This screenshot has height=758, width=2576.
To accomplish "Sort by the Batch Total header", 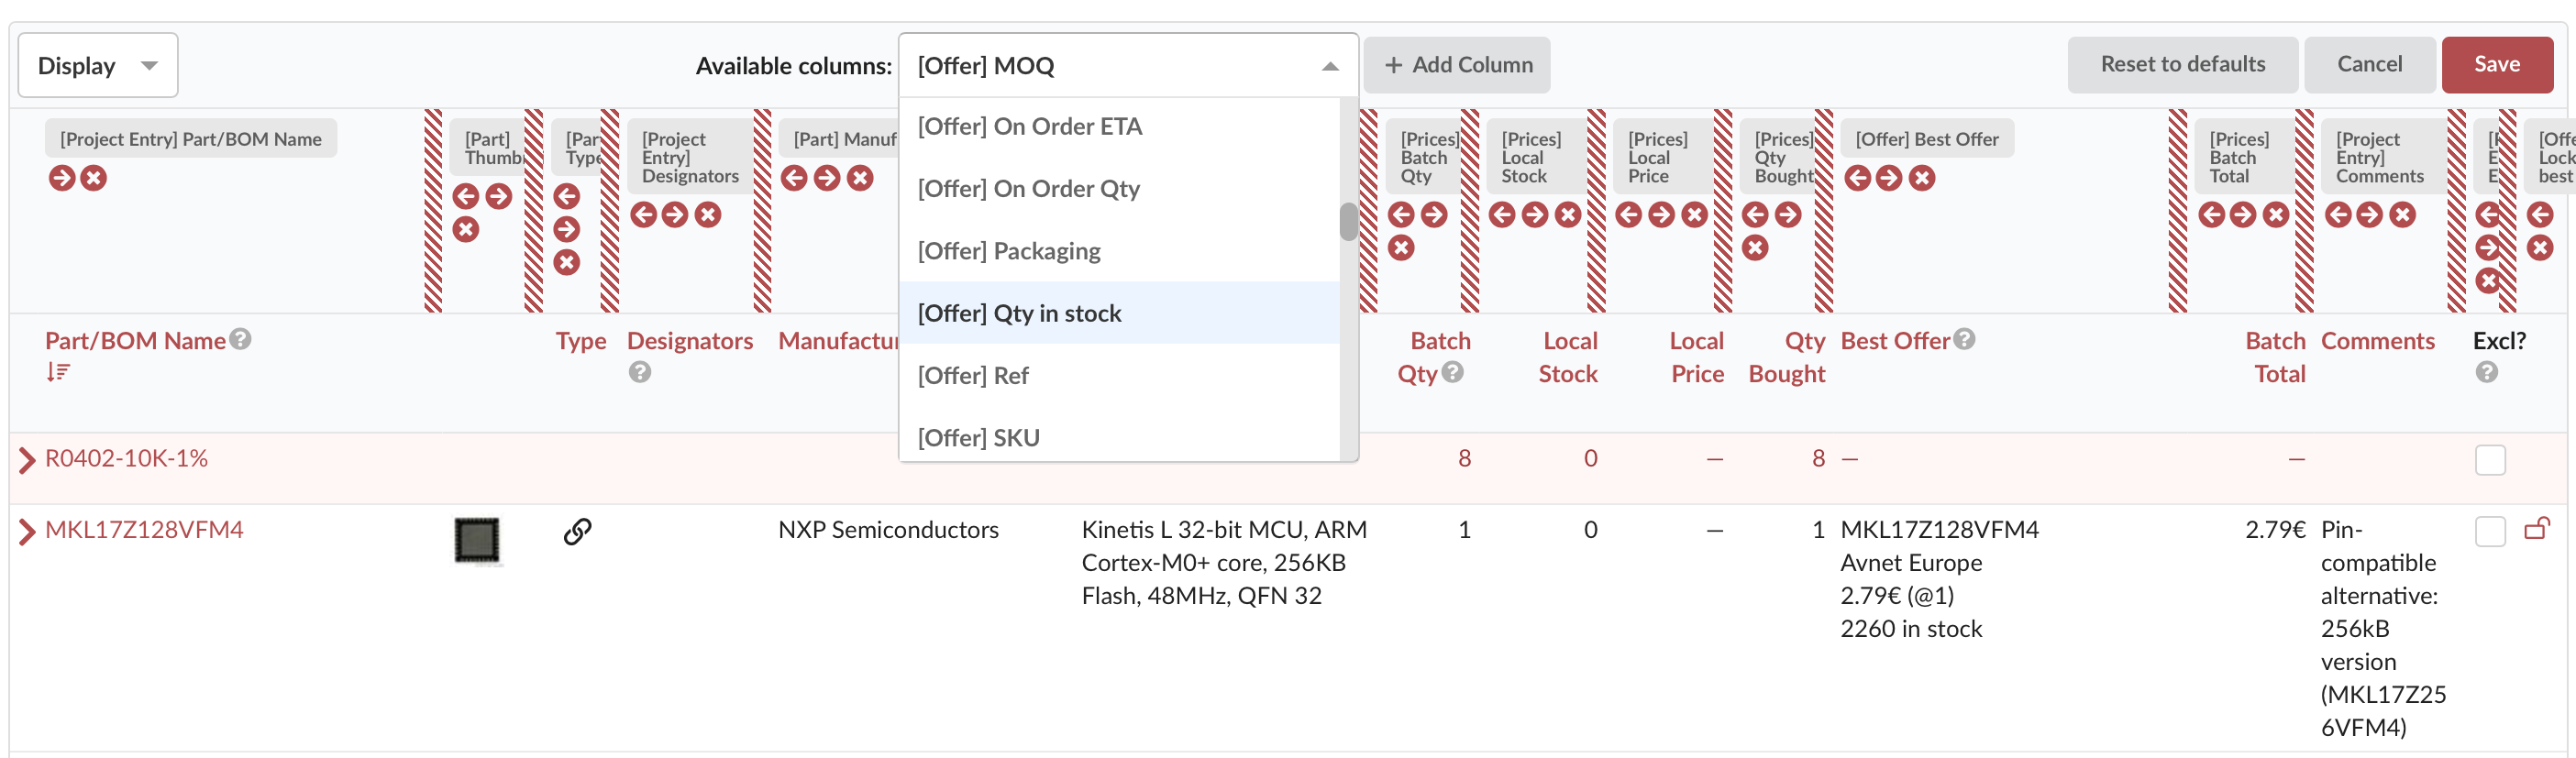I will point(2275,357).
